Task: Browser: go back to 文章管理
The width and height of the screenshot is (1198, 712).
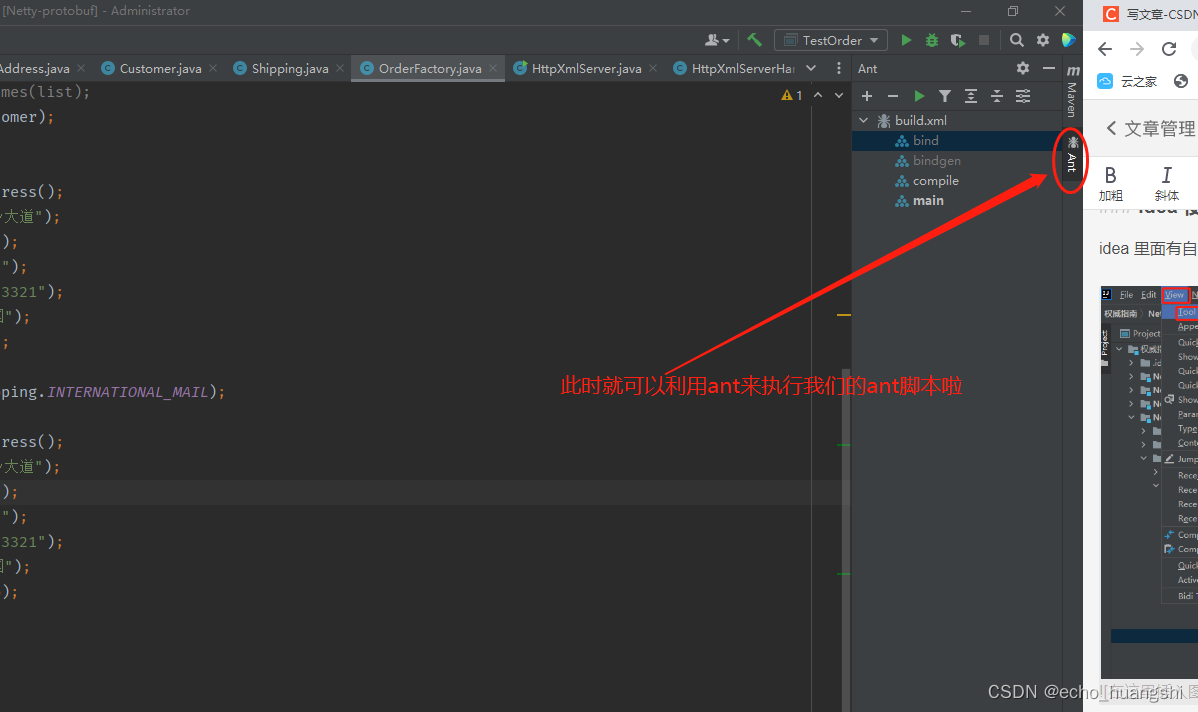Action: (1151, 128)
